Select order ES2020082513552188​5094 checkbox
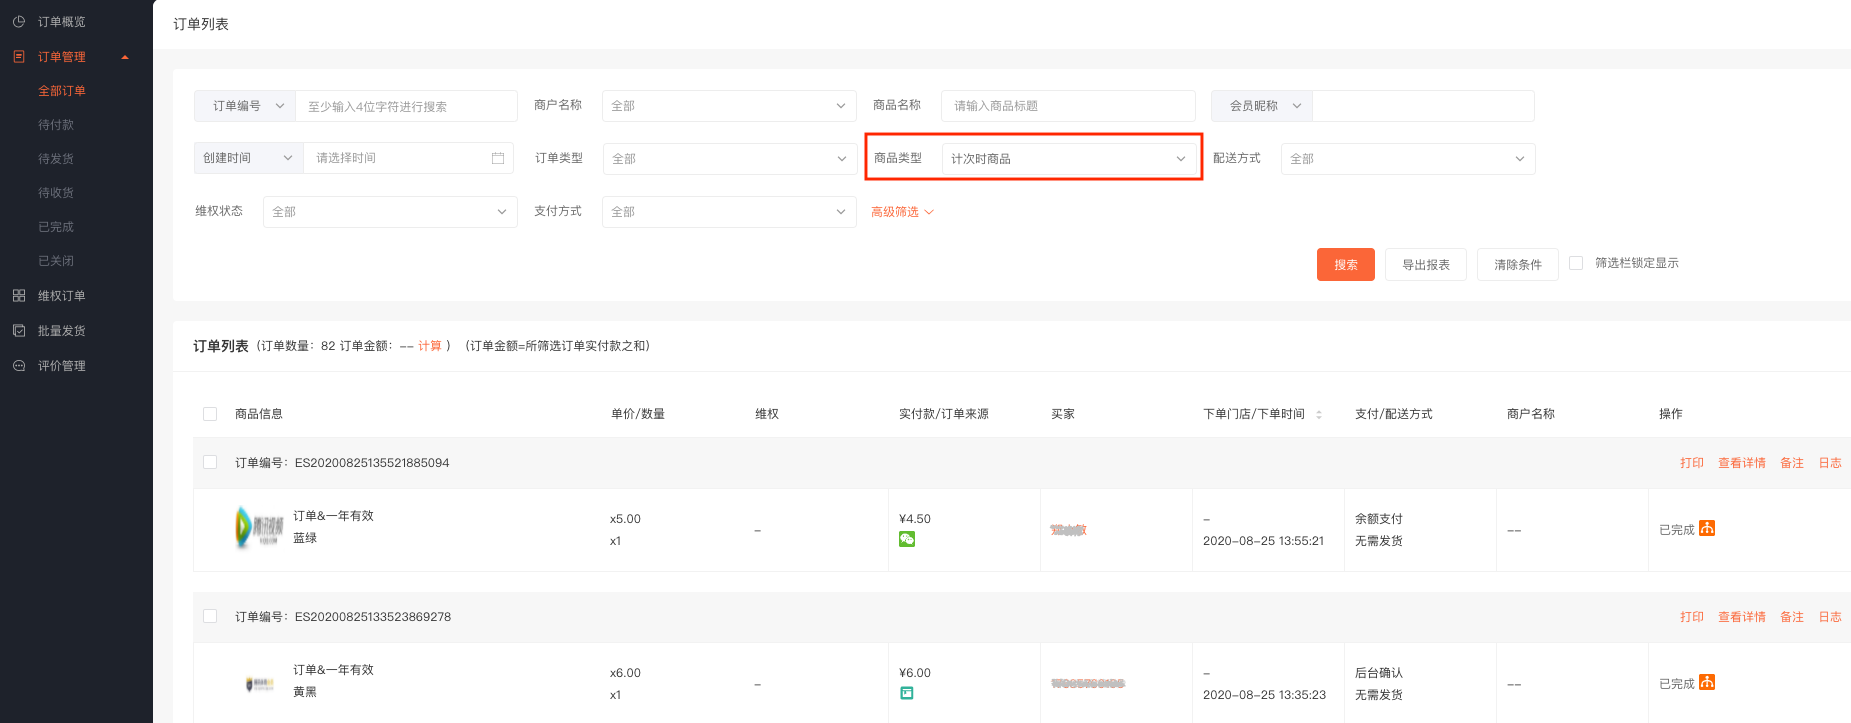 click(x=210, y=462)
